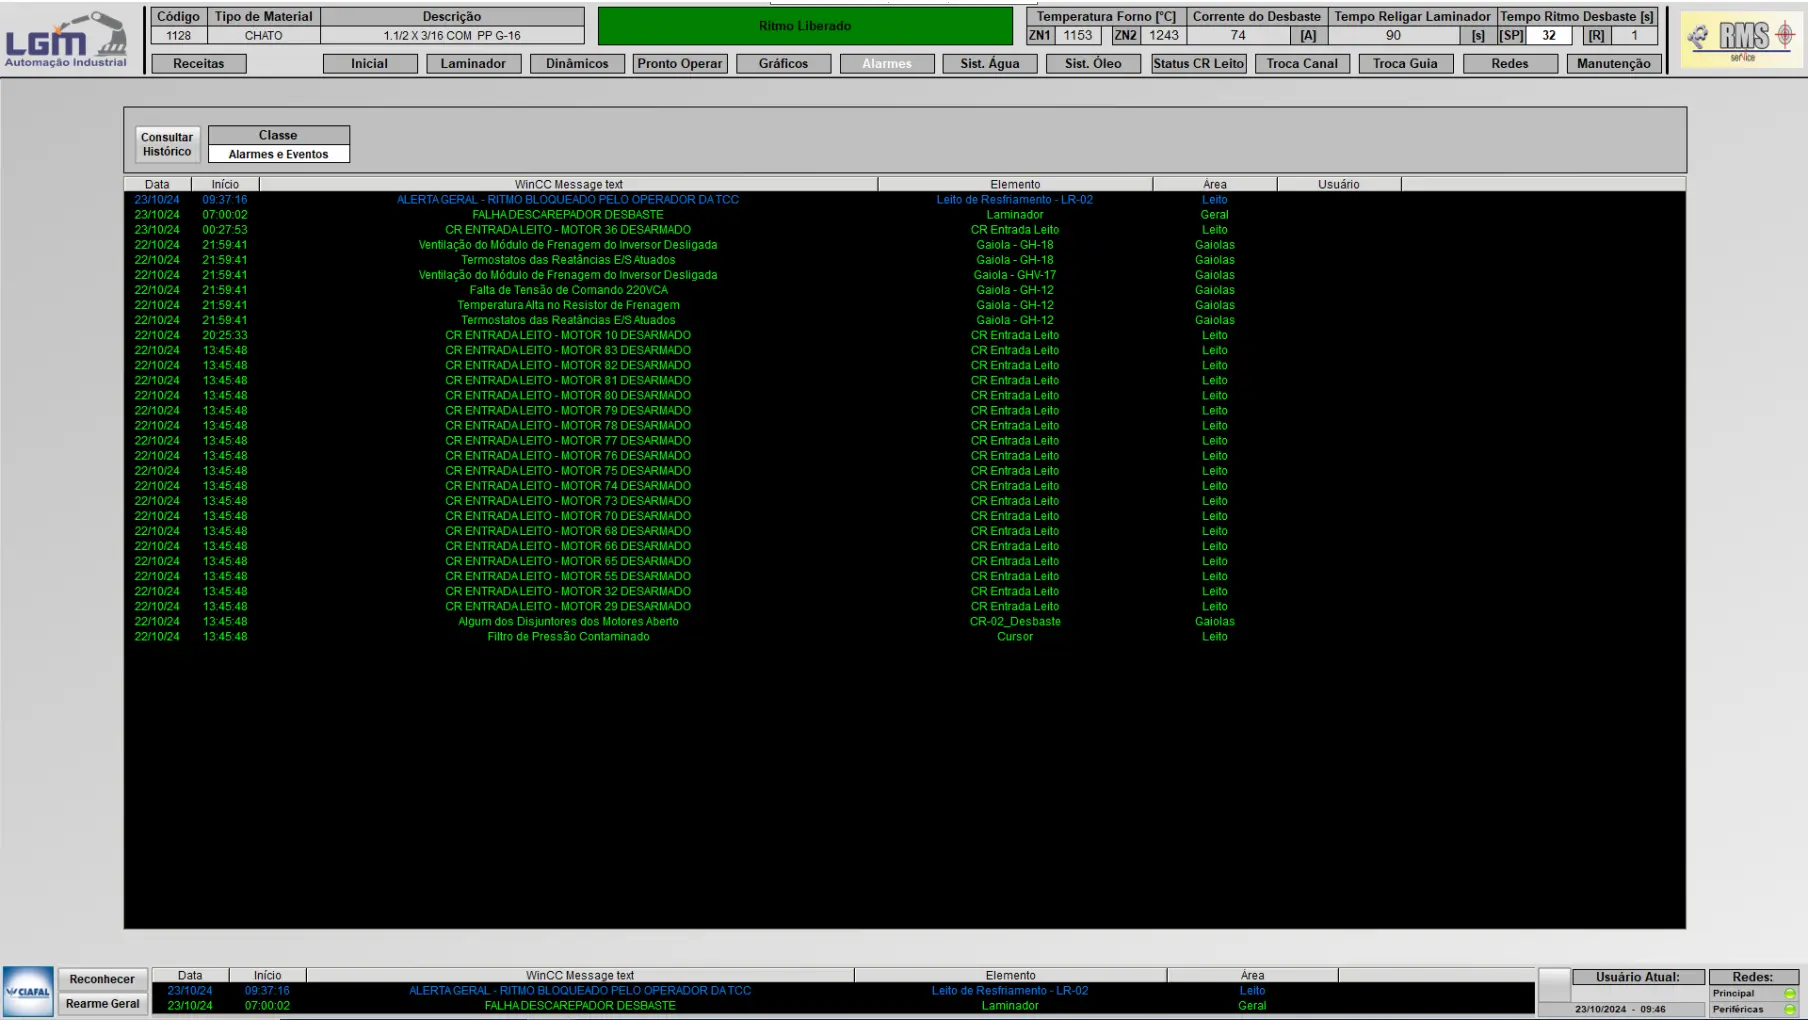Screen dimensions: 1808x1020
Task: Open the Gráficos page
Action: tap(783, 64)
